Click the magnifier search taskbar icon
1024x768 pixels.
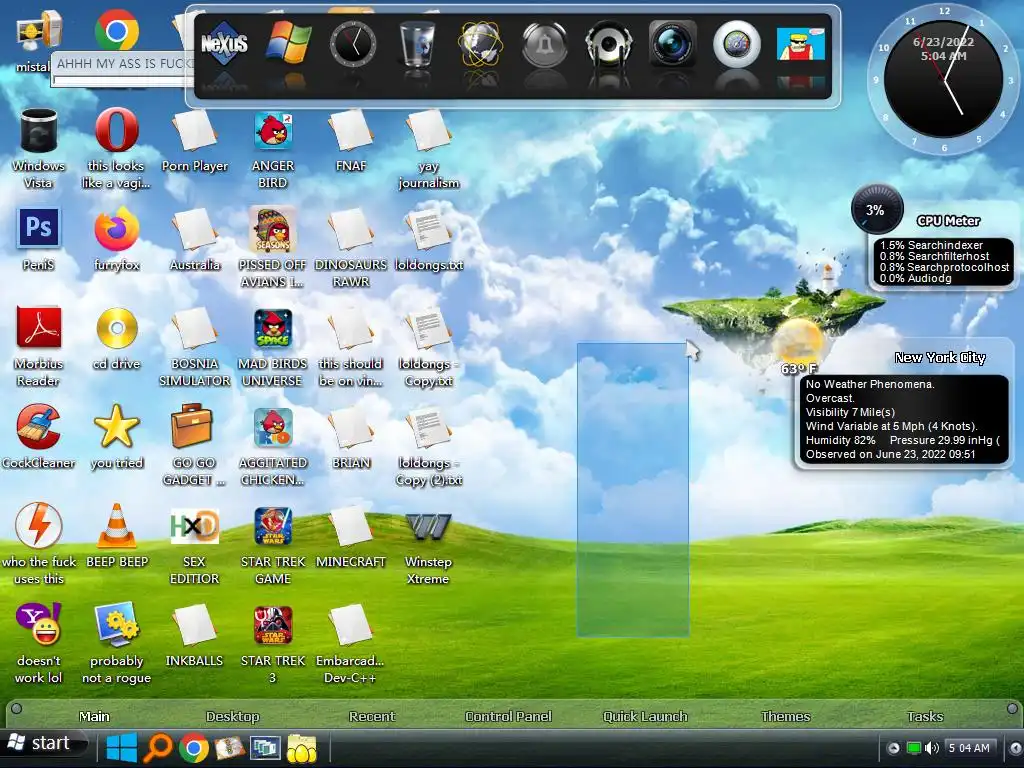tap(157, 748)
